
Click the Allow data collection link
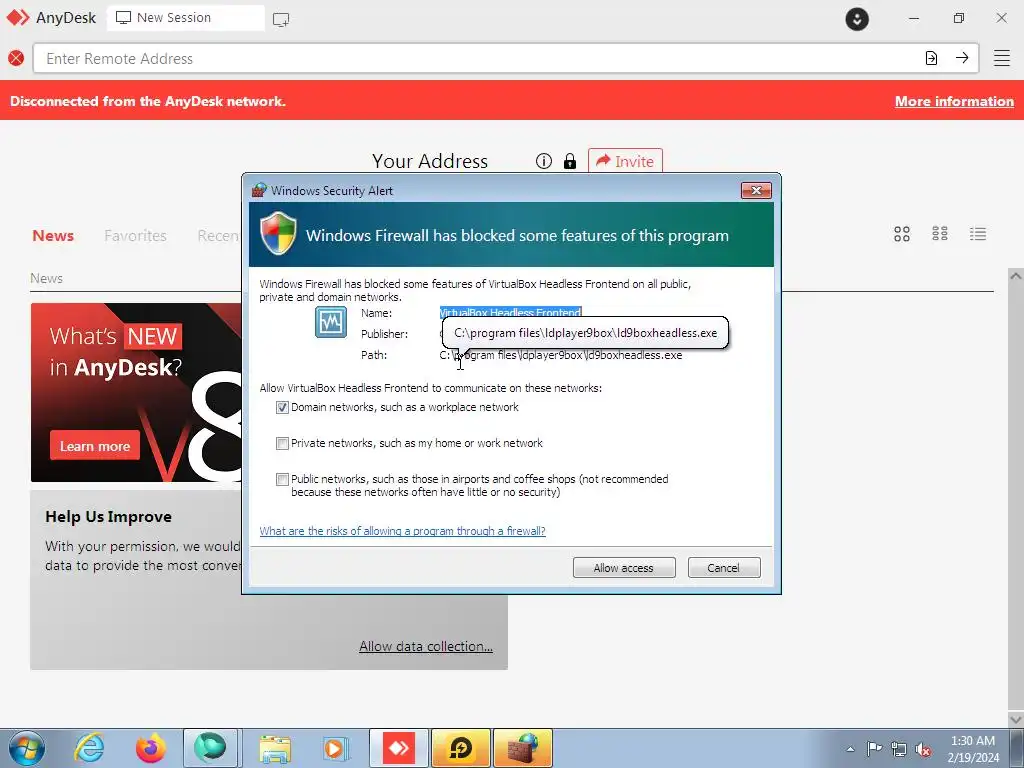pos(426,647)
